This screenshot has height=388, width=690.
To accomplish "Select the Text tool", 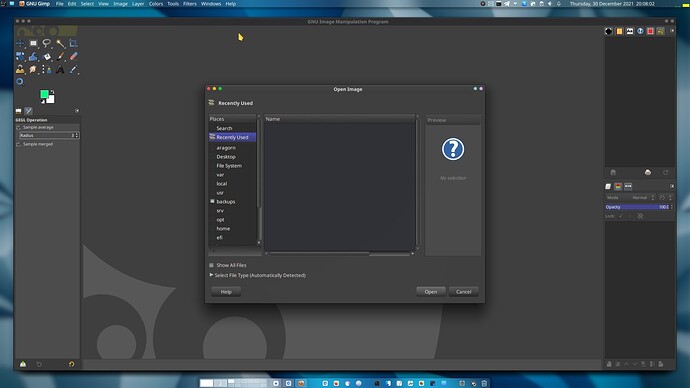I will tap(60, 70).
